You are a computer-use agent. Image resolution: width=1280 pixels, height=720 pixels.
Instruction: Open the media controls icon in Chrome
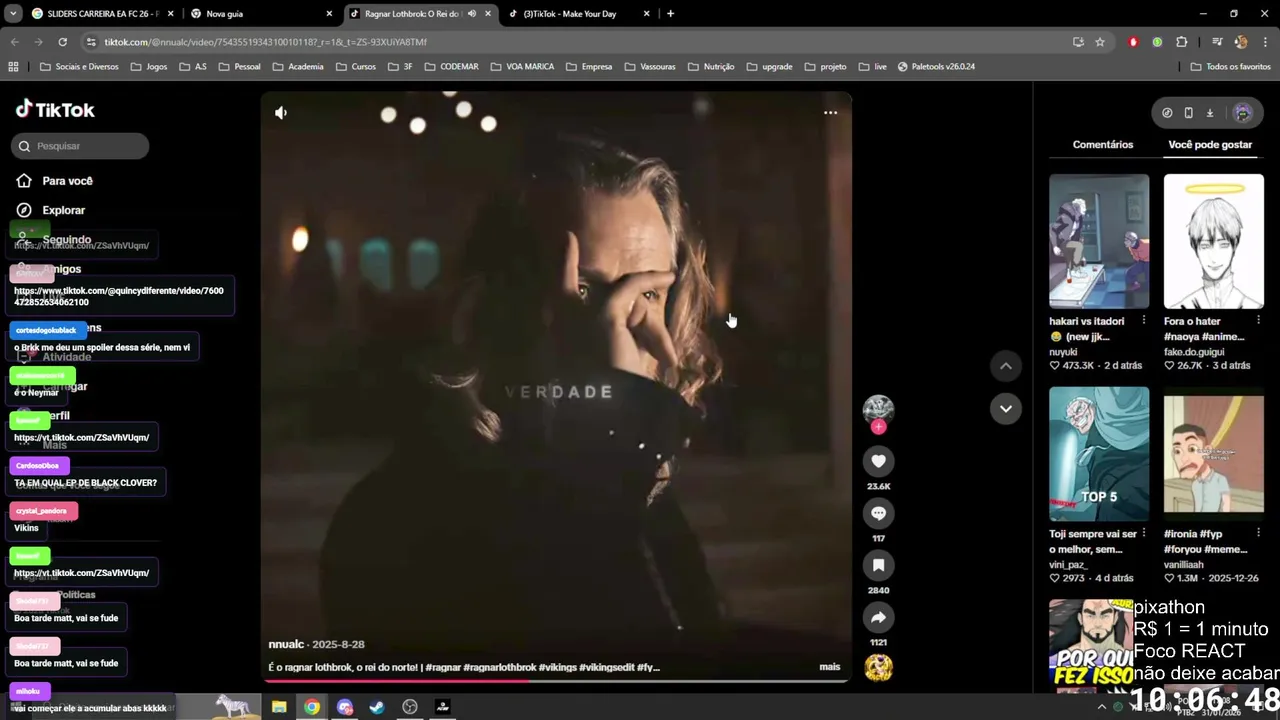click(1217, 42)
